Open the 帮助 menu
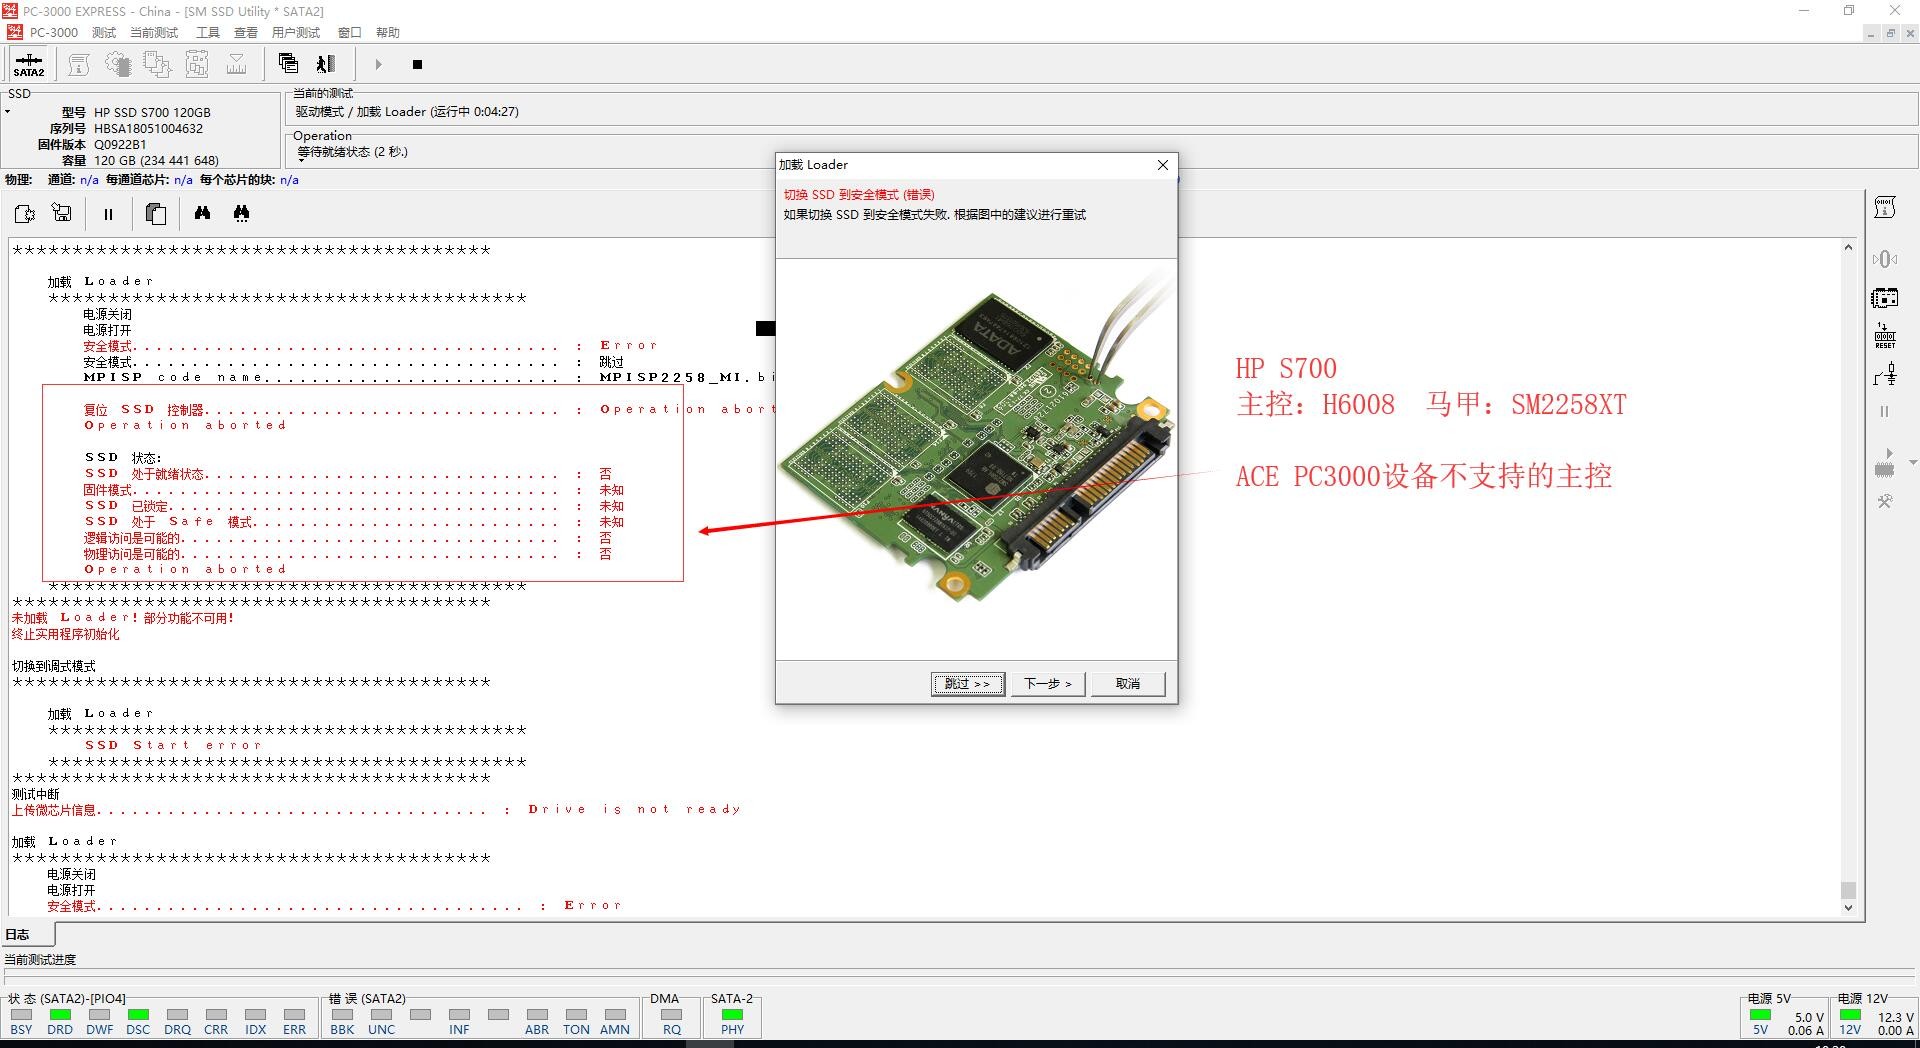Screen dimensions: 1920x1048 (388, 32)
